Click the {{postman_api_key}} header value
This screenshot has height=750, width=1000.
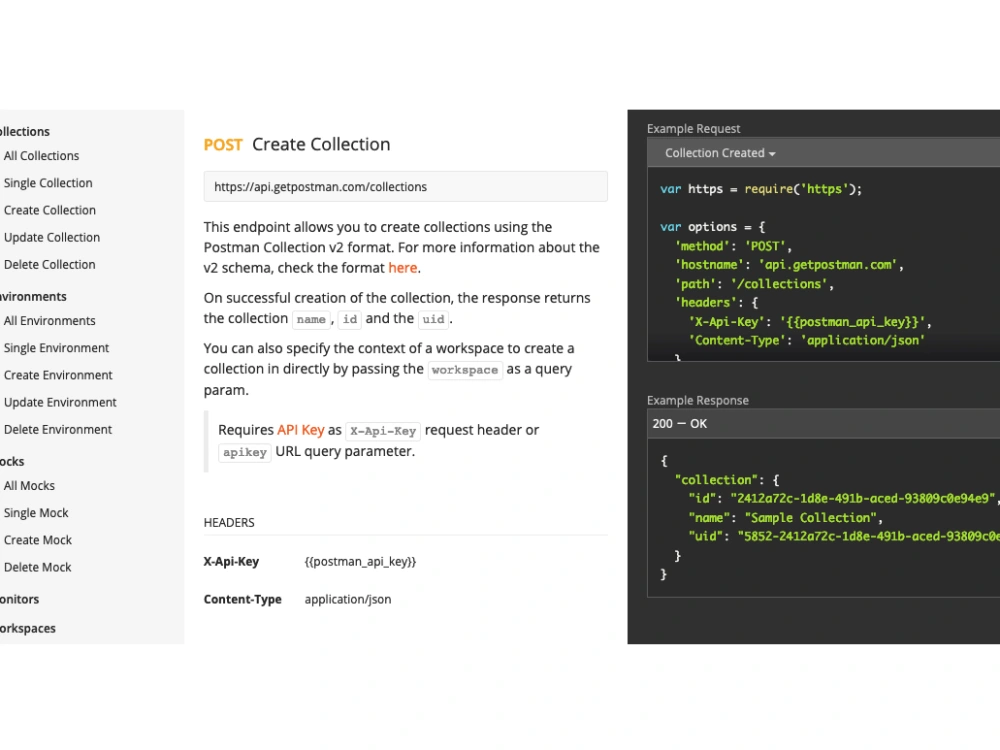click(x=360, y=562)
